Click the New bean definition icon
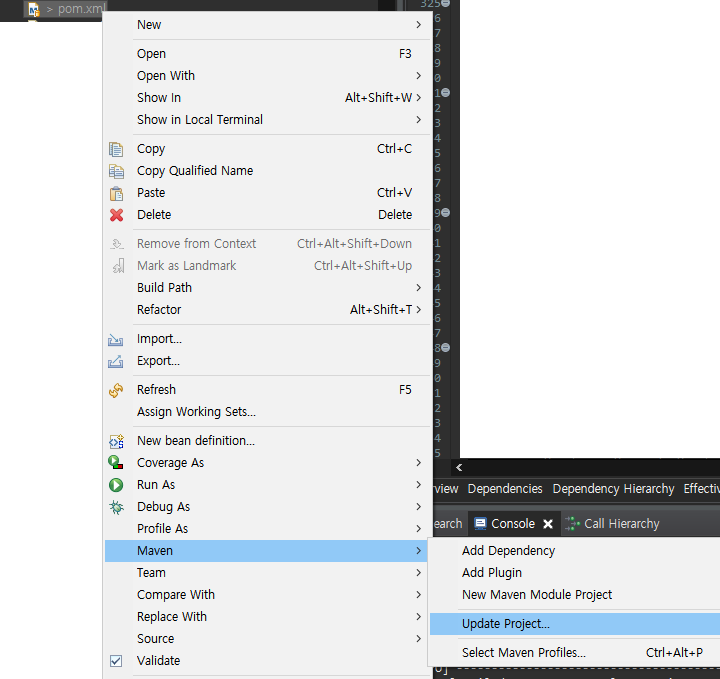This screenshot has width=720, height=679. pyautogui.click(x=116, y=441)
